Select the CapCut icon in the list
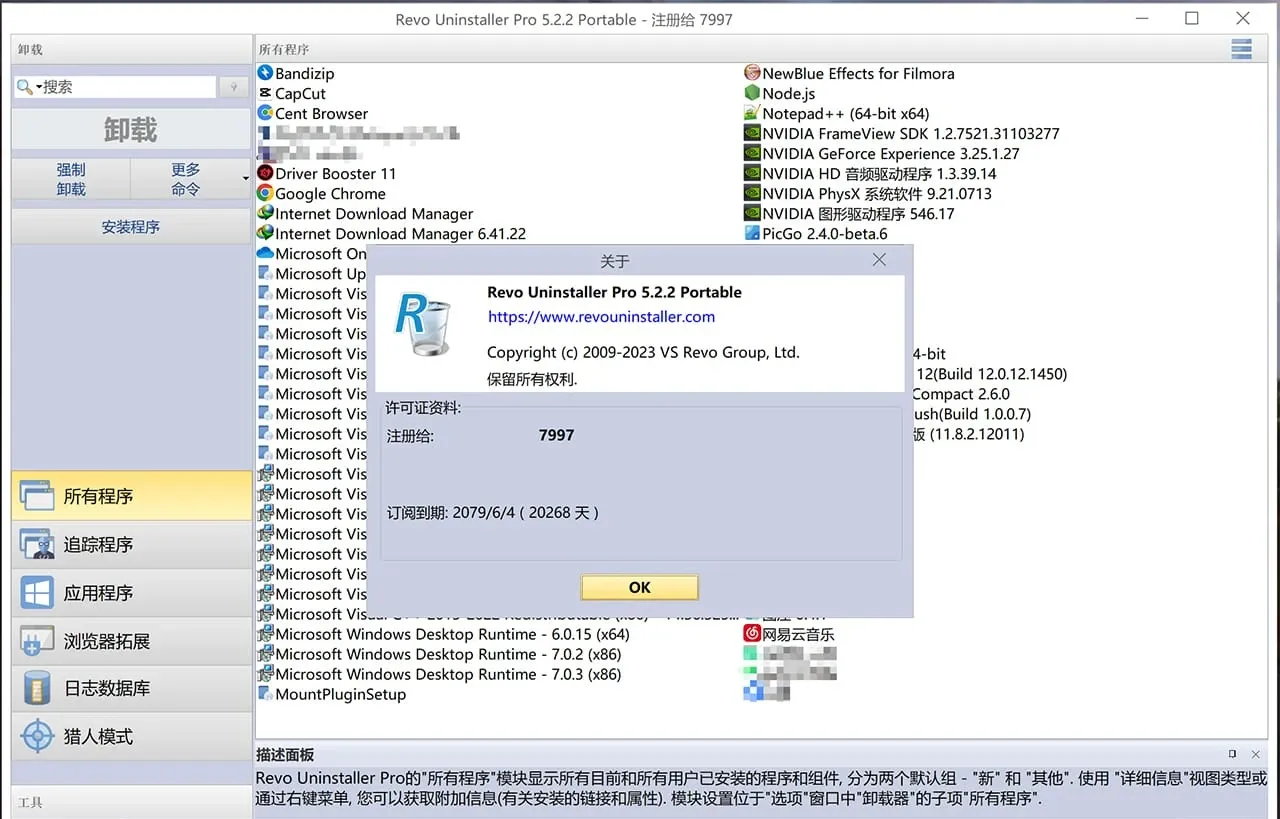Image resolution: width=1280 pixels, height=819 pixels. click(x=265, y=93)
